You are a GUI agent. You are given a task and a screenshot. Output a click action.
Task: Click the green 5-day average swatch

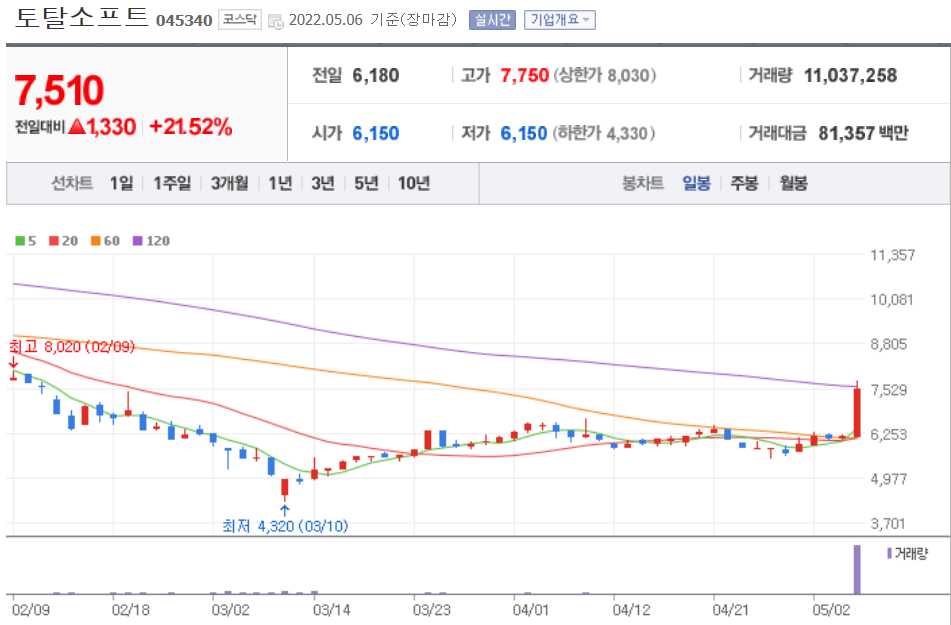click(20, 241)
